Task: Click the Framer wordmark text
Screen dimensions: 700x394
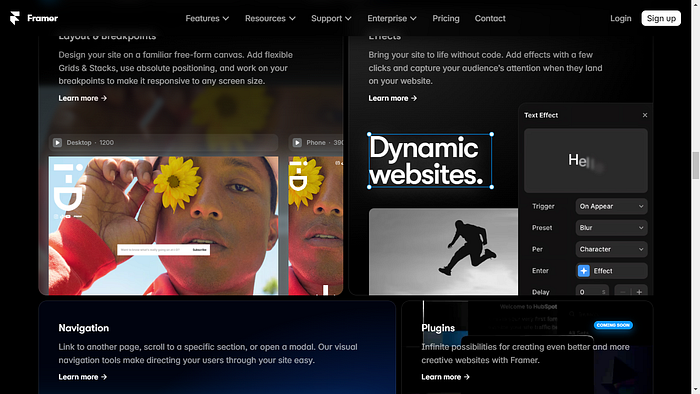Action: pos(42,18)
